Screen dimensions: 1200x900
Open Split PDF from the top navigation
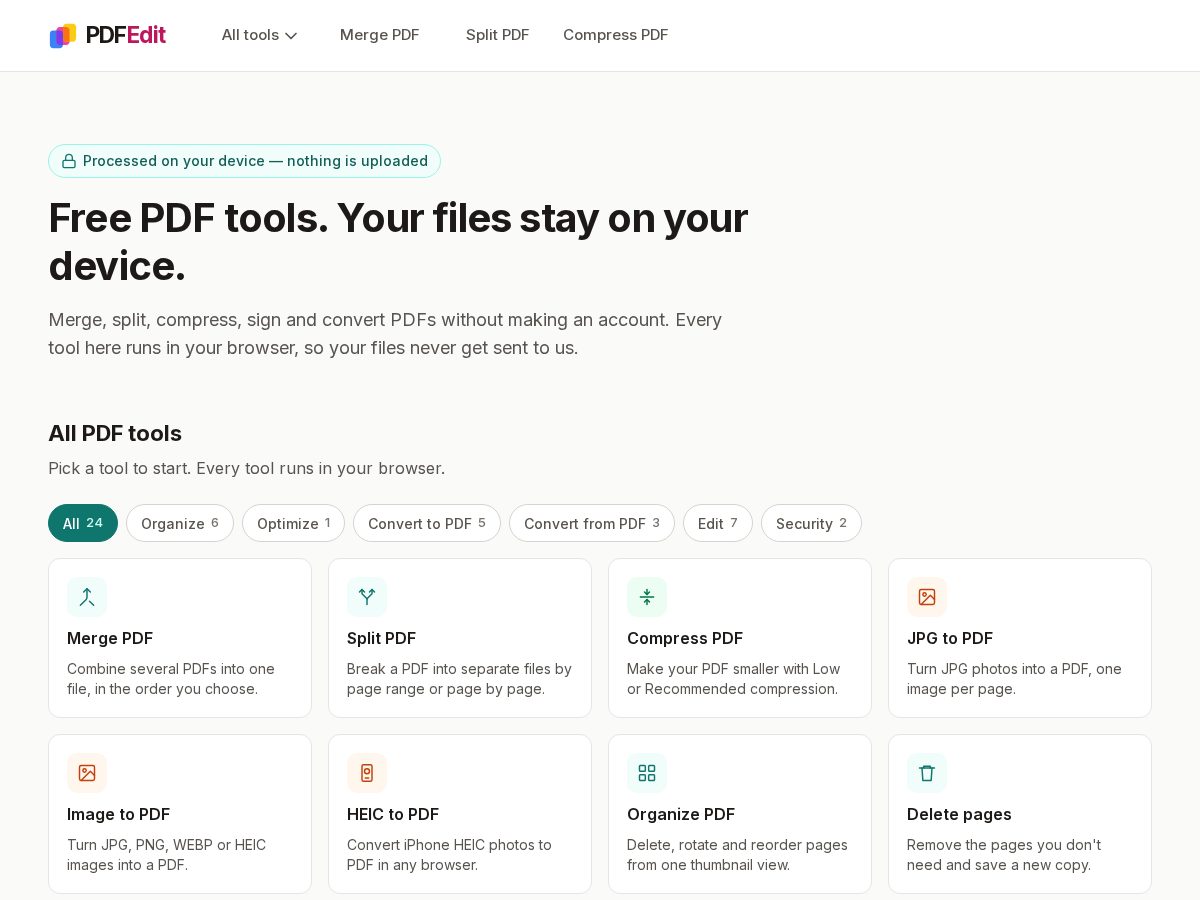pyautogui.click(x=497, y=35)
